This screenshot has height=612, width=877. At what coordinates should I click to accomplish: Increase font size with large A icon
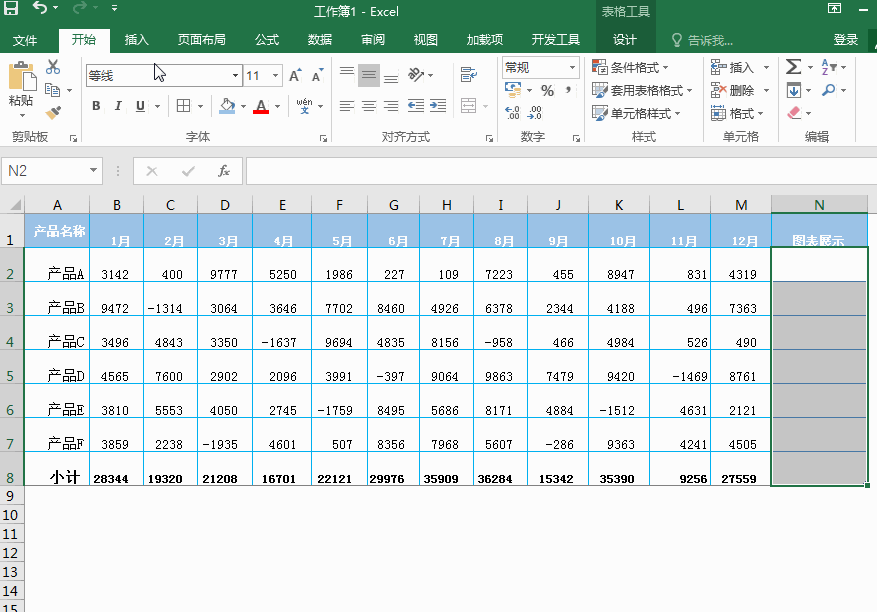point(295,76)
